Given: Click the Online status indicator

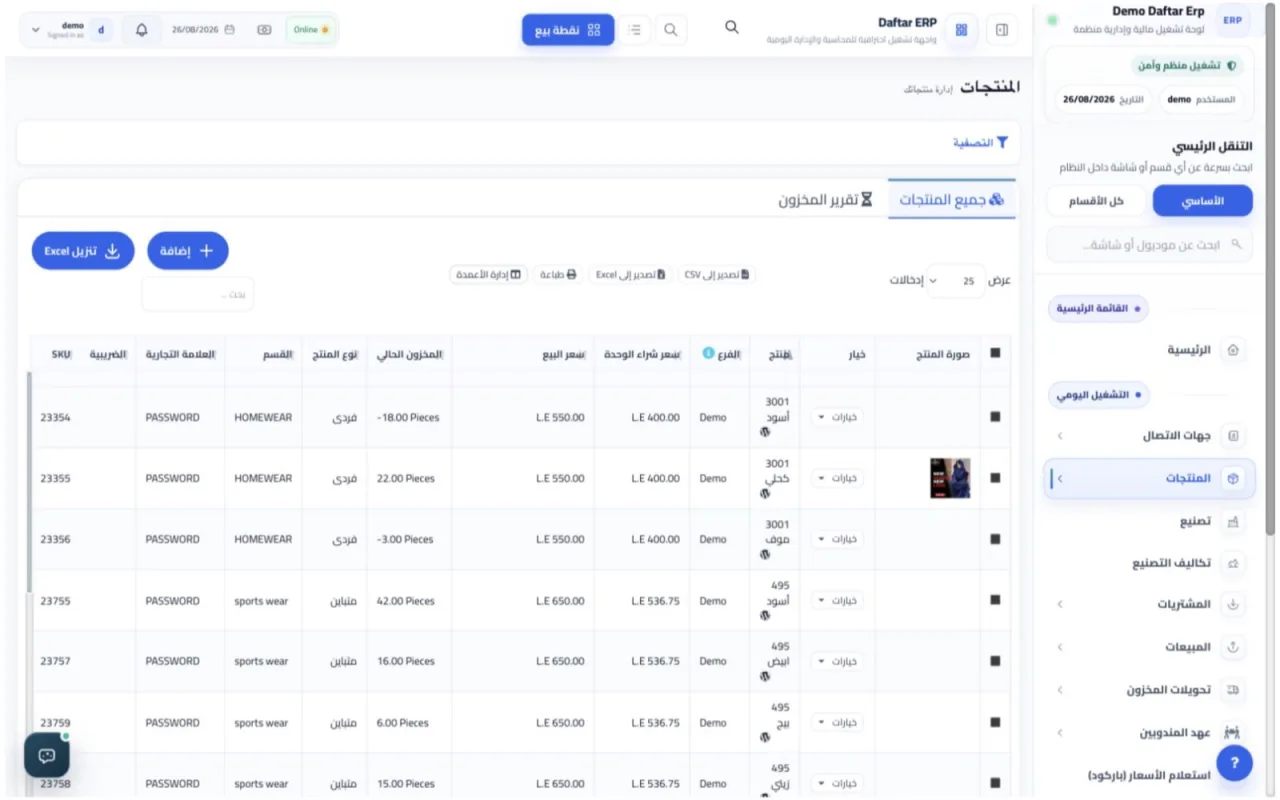Looking at the screenshot, I should 311,30.
